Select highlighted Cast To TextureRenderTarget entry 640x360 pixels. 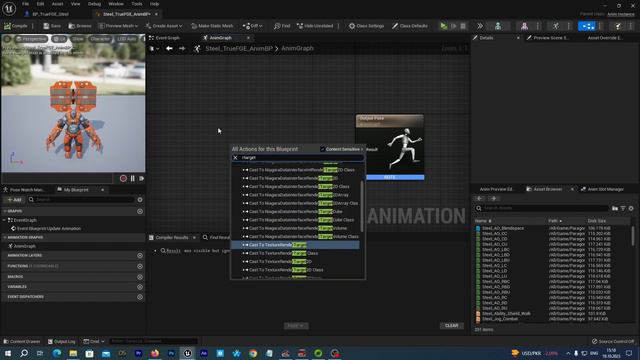[295, 245]
